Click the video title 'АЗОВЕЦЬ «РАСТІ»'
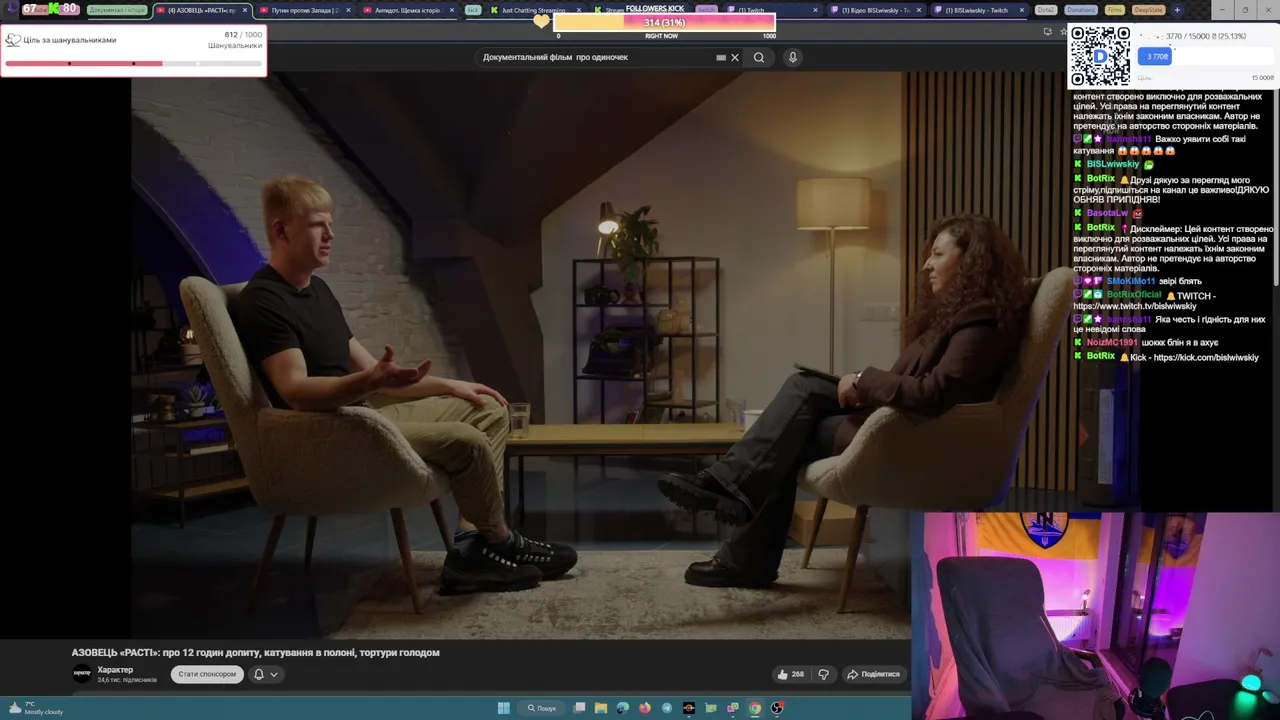 tap(255, 652)
